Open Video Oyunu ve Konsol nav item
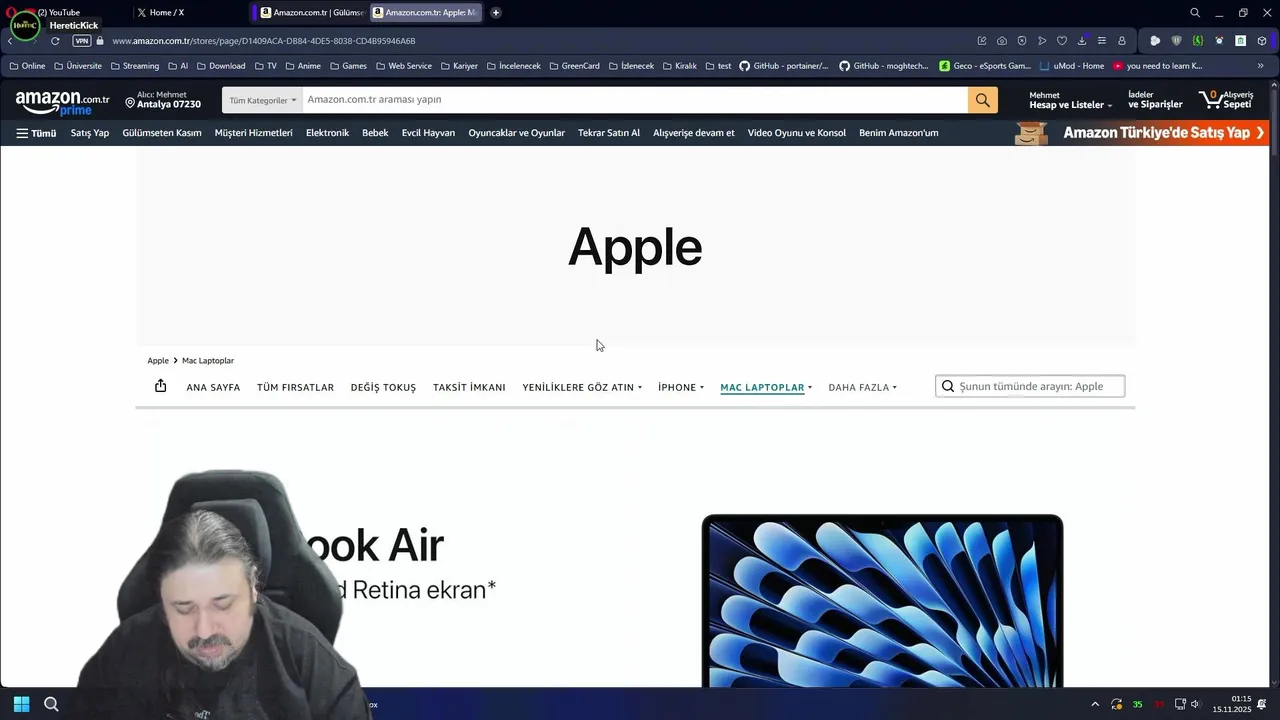This screenshot has height=720, width=1280. tap(797, 133)
